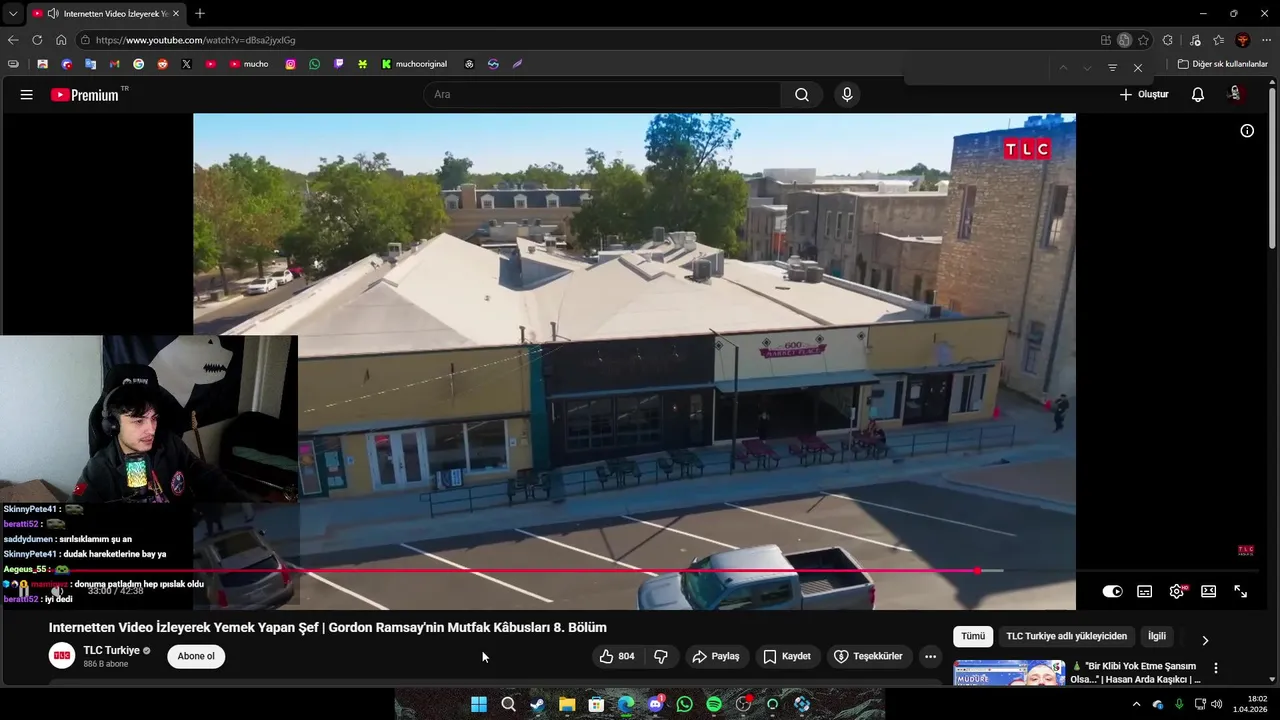Viewport: 1280px width, 720px height.
Task: Open tab search dropdown in title bar
Action: pos(13,13)
